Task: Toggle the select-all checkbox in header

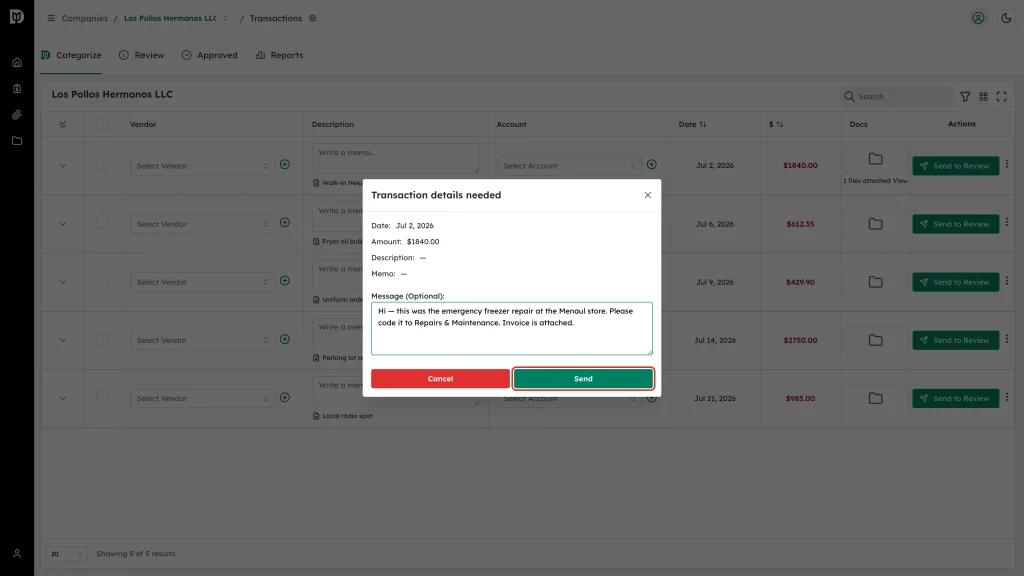Action: pyautogui.click(x=103, y=124)
